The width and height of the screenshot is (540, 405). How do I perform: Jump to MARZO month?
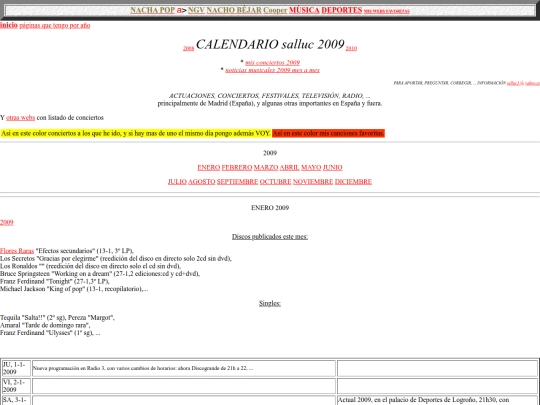[x=266, y=168]
